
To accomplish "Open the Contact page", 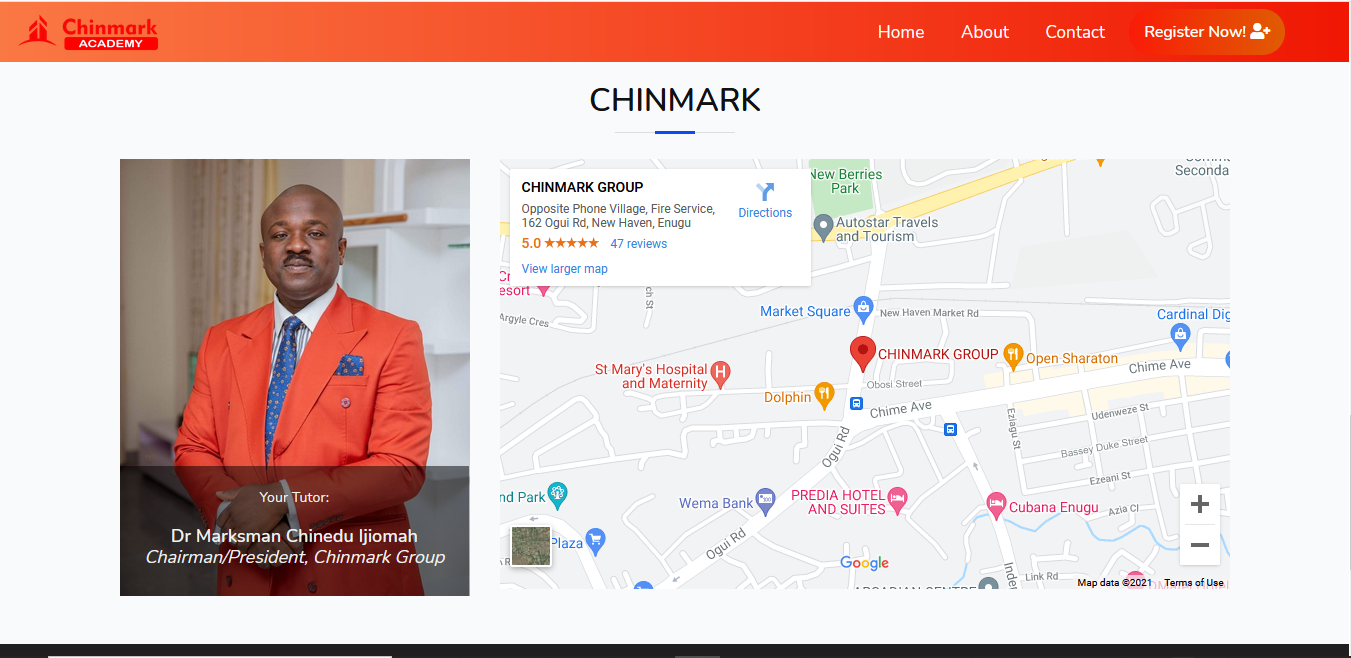I will (x=1075, y=32).
